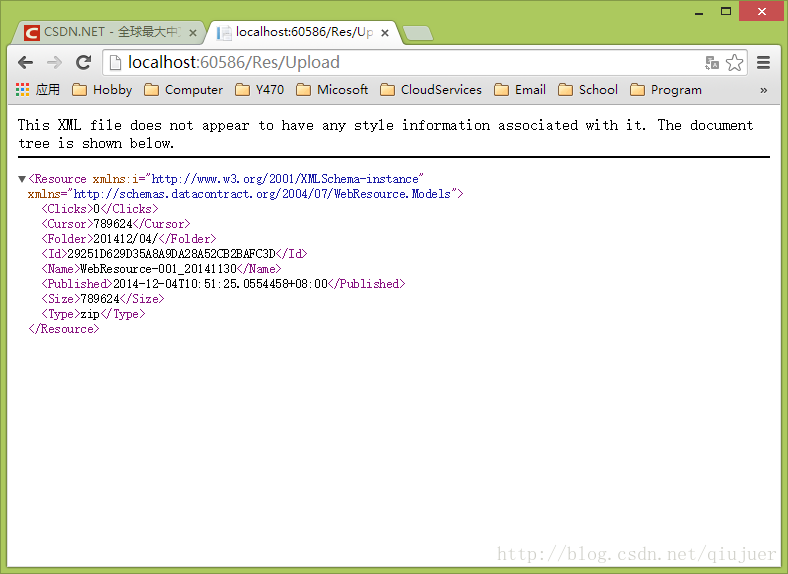
Task: Click the page icon in the address bar
Action: [115, 63]
